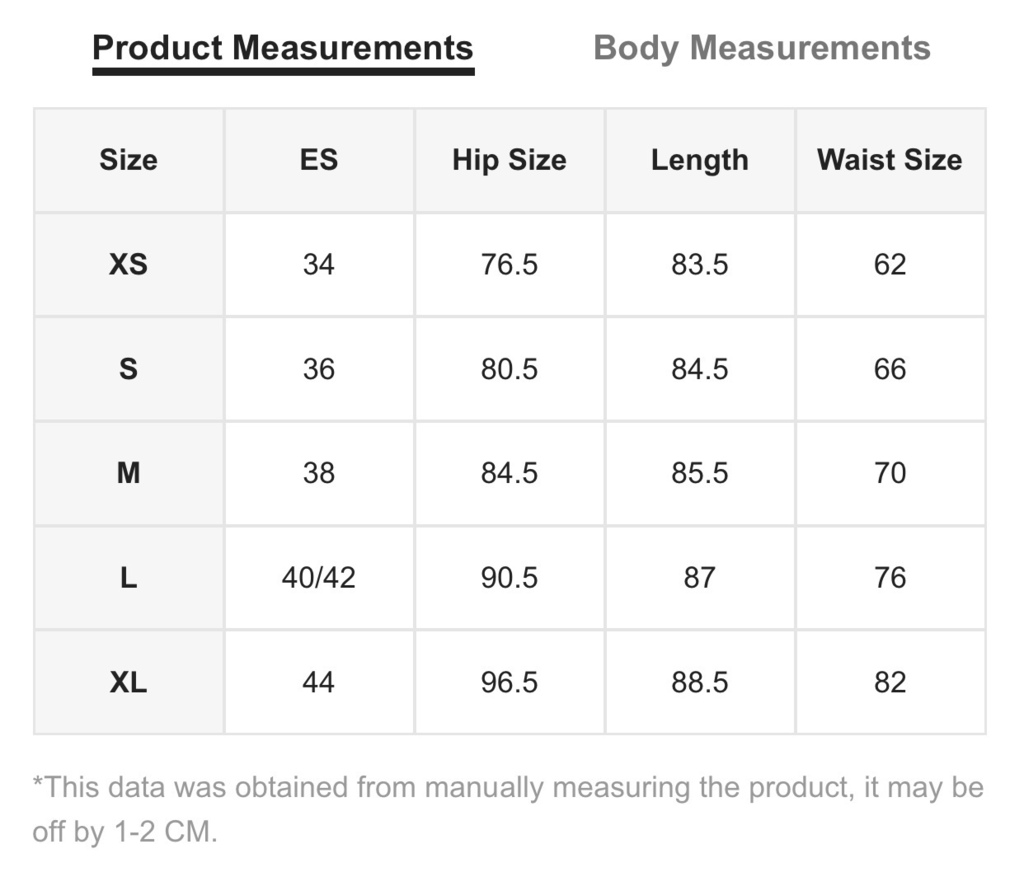Click the 40/42 ES value cell

319,577
